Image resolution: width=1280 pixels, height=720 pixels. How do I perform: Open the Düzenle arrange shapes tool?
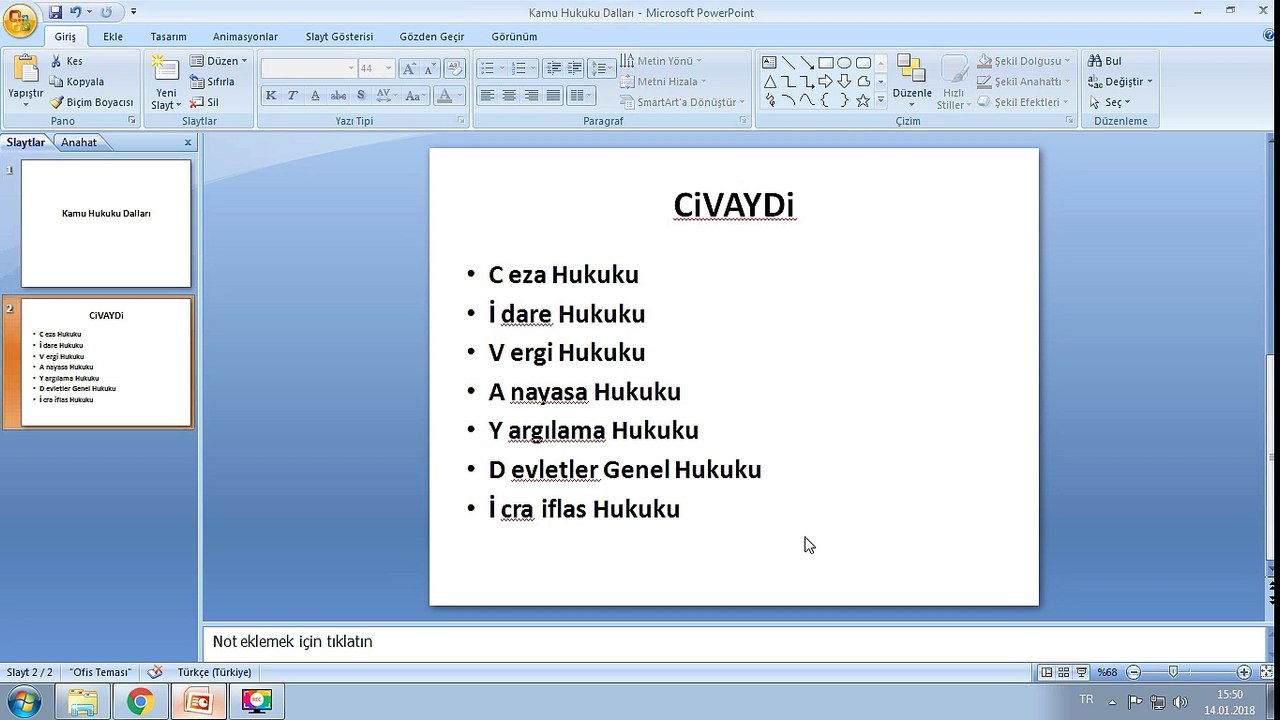tap(911, 82)
